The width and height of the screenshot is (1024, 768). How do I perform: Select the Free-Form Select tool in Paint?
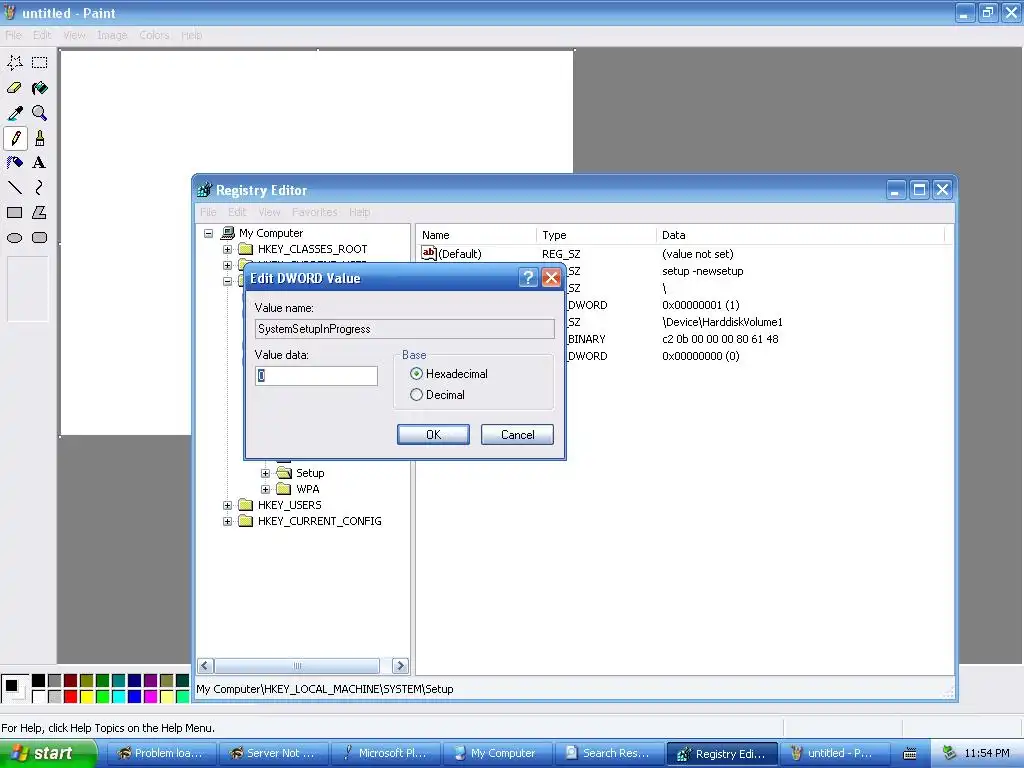coord(15,63)
